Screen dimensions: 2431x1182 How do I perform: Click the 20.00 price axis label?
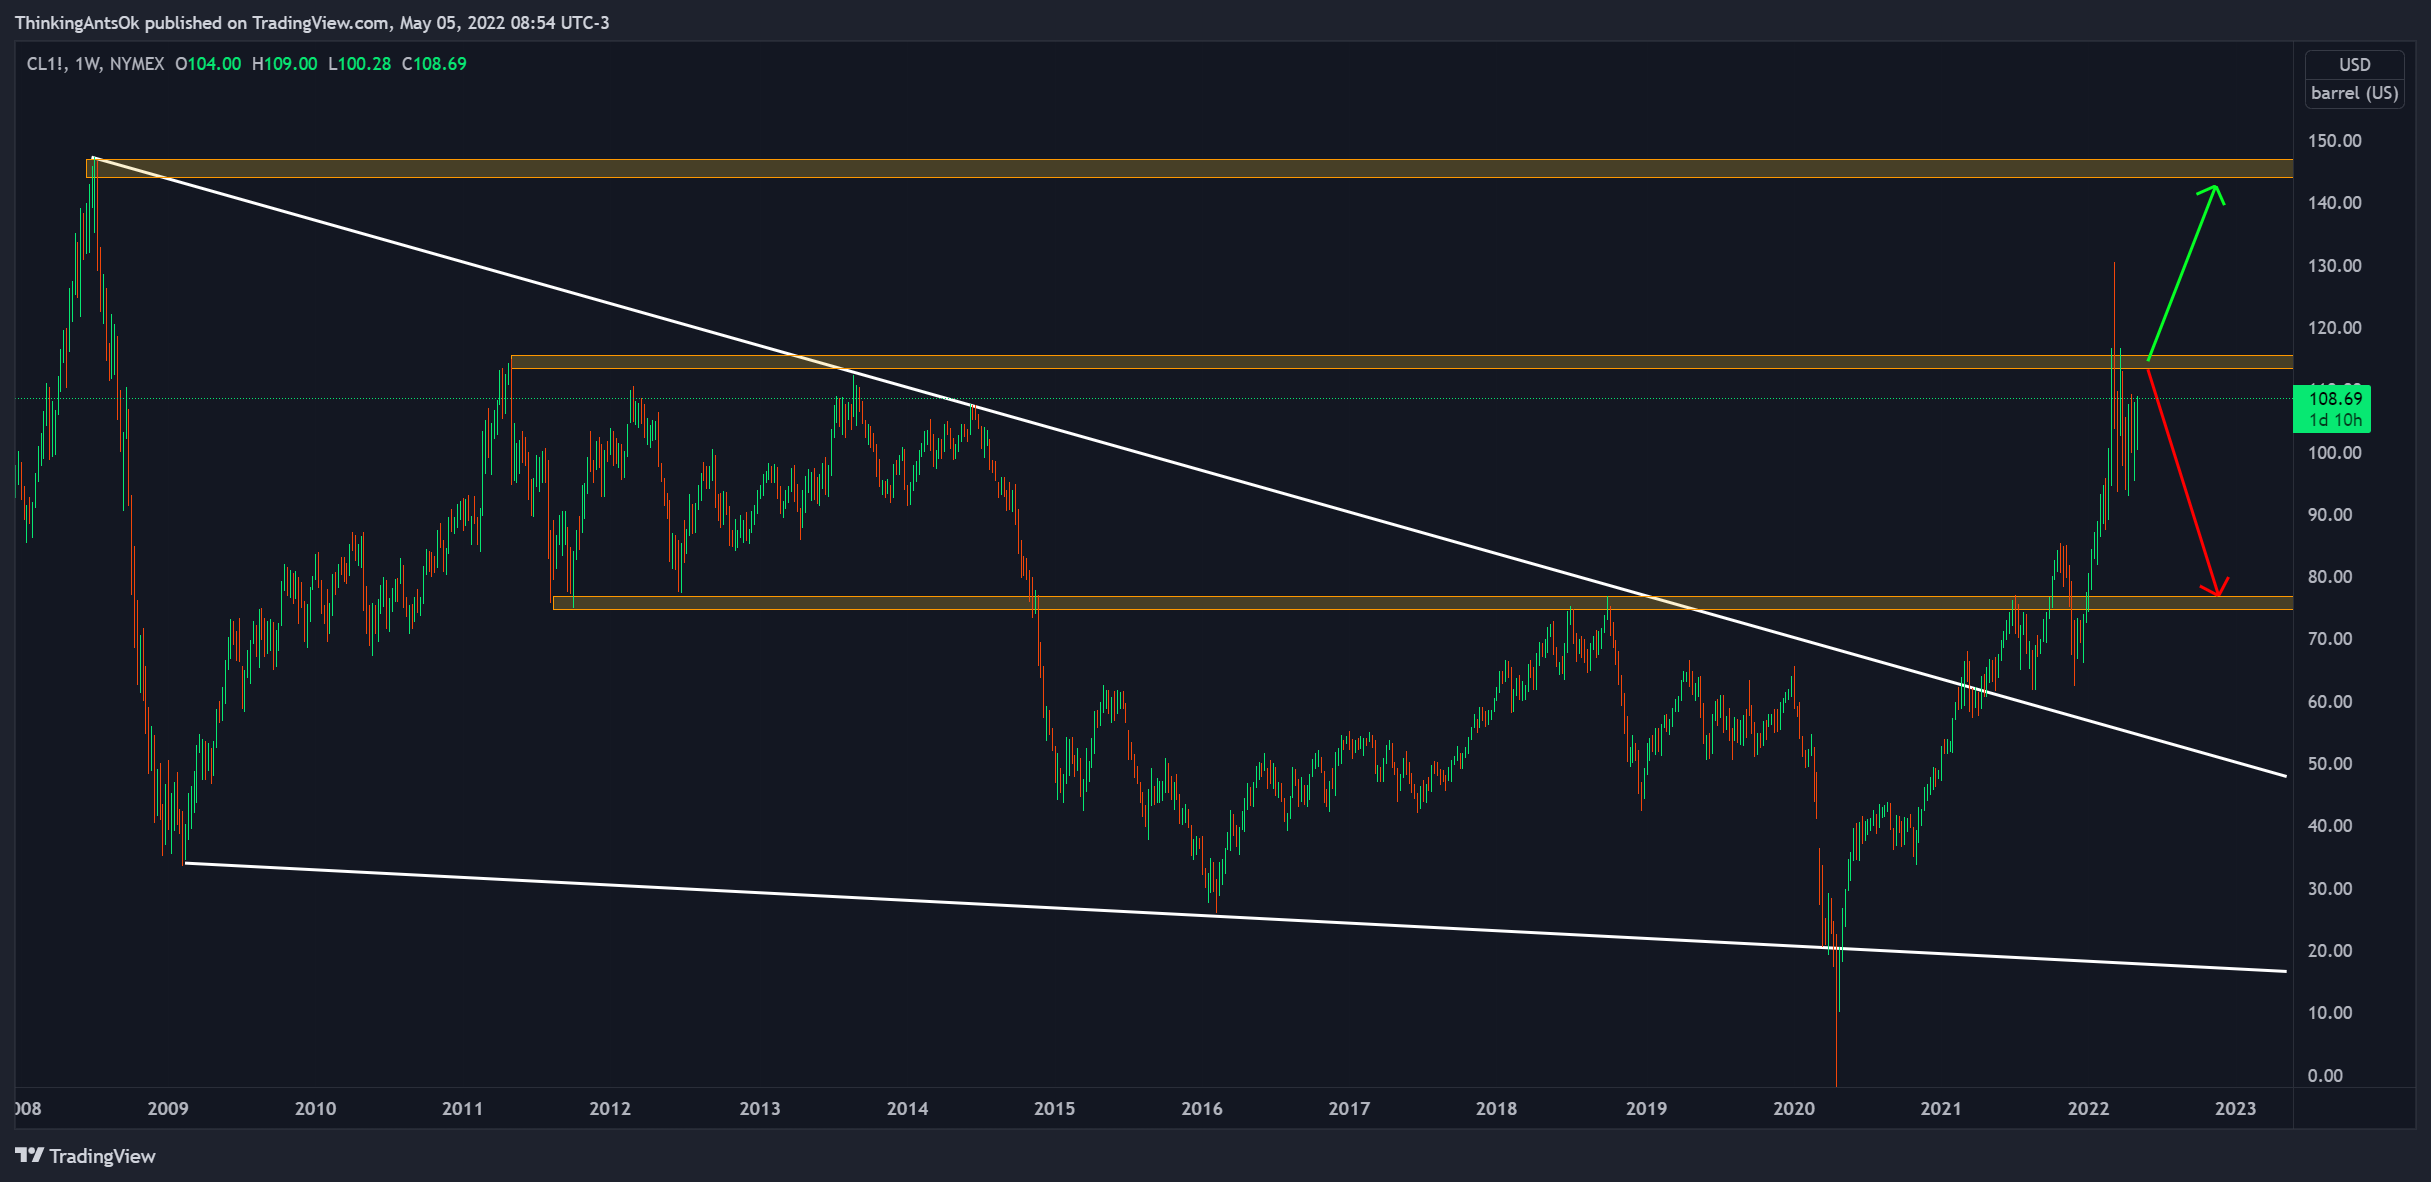pyautogui.click(x=2330, y=951)
